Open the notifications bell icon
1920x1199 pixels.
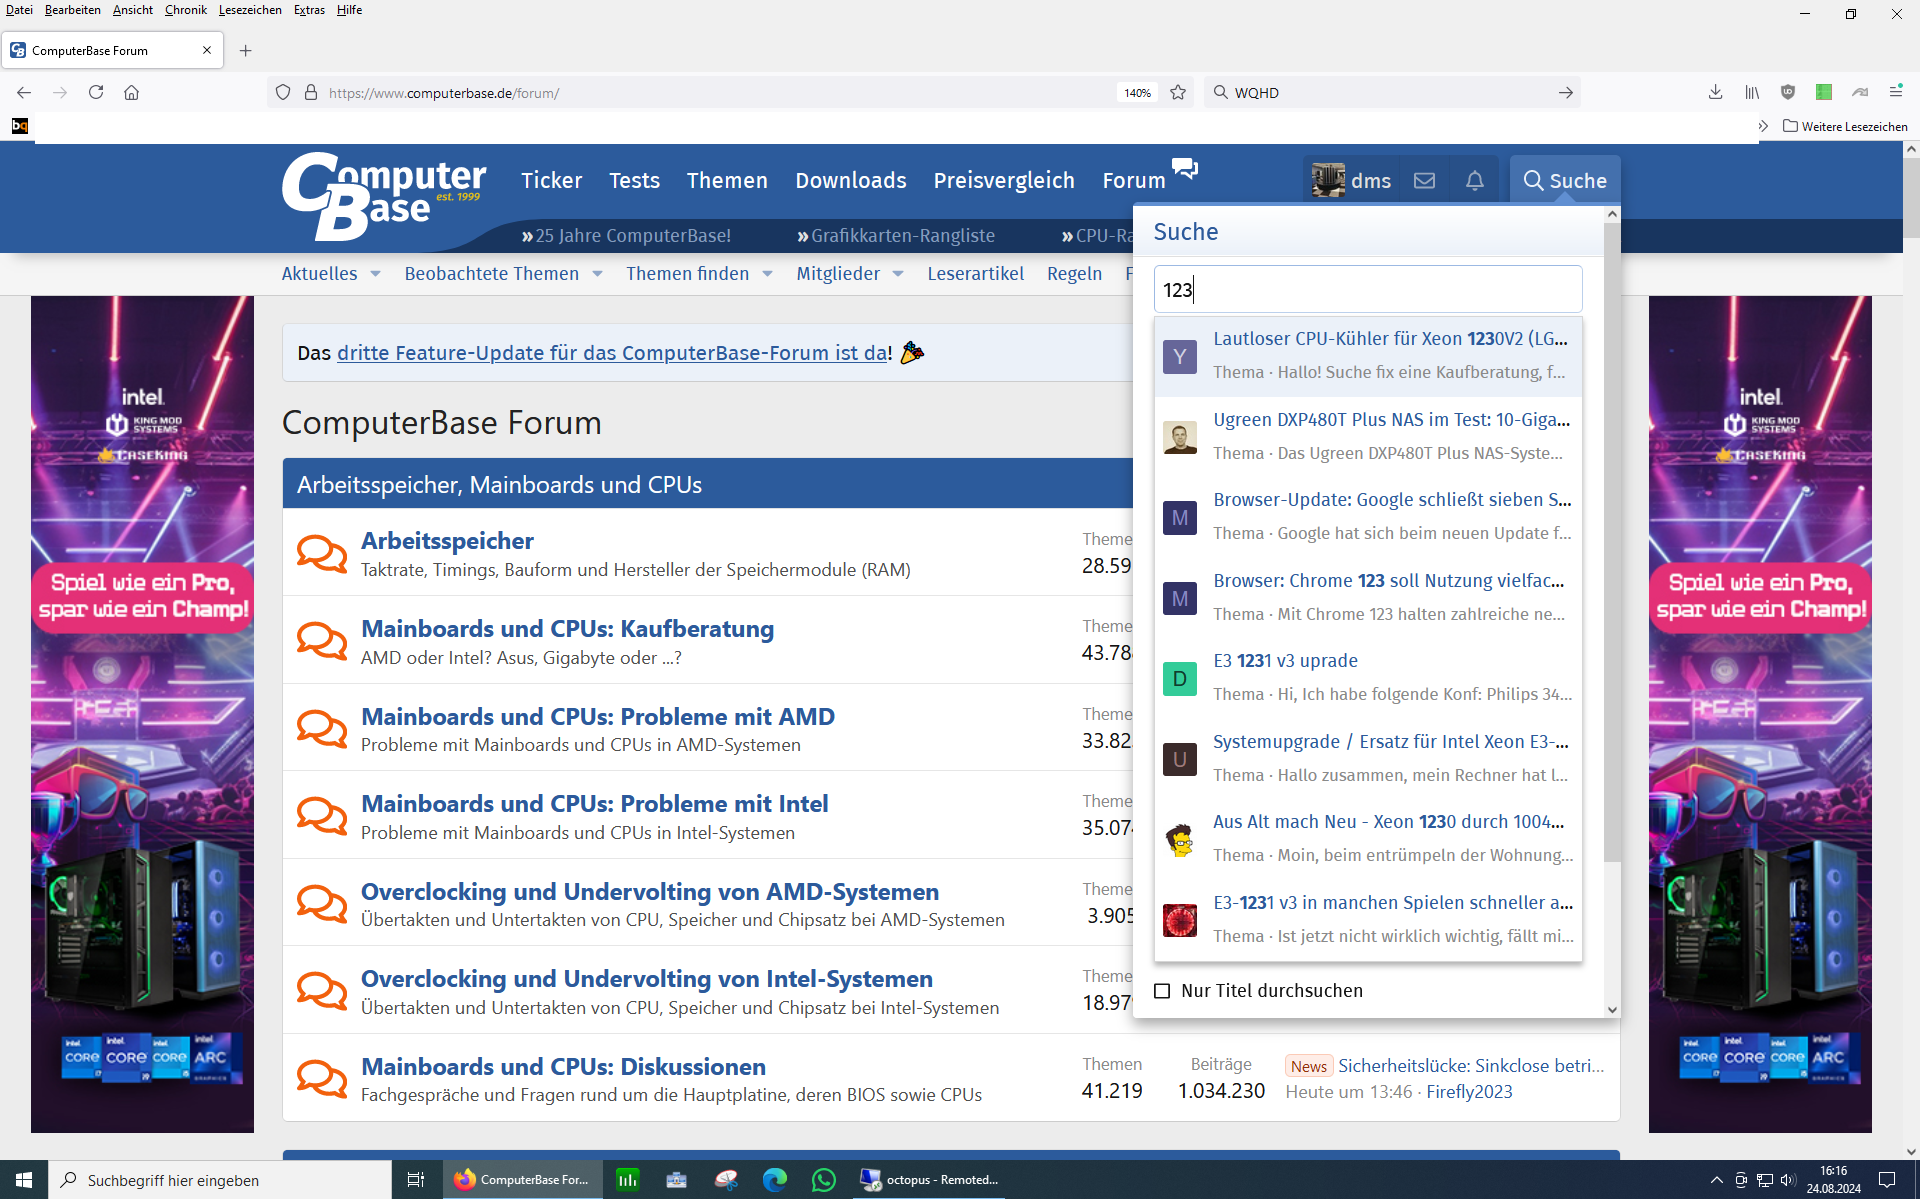(1474, 181)
